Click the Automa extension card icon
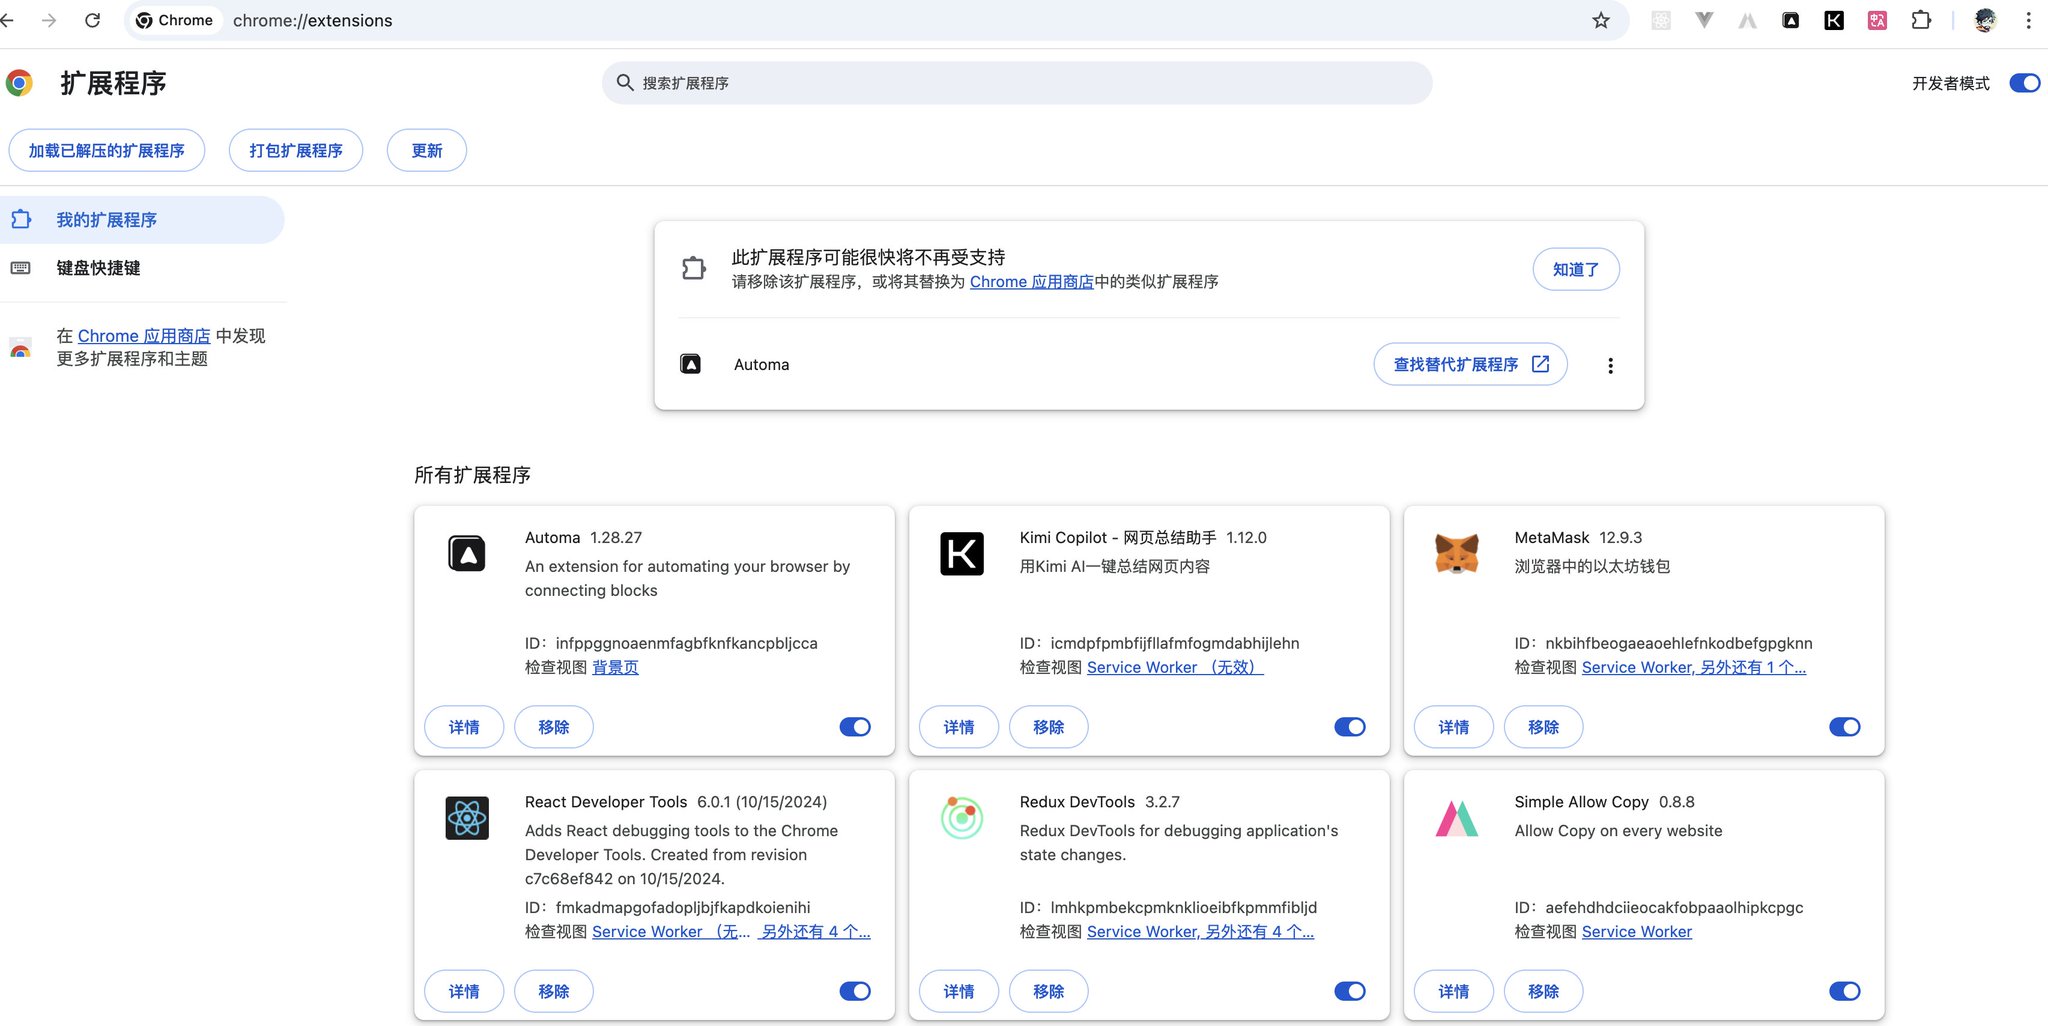Image resolution: width=2048 pixels, height=1026 pixels. click(467, 553)
